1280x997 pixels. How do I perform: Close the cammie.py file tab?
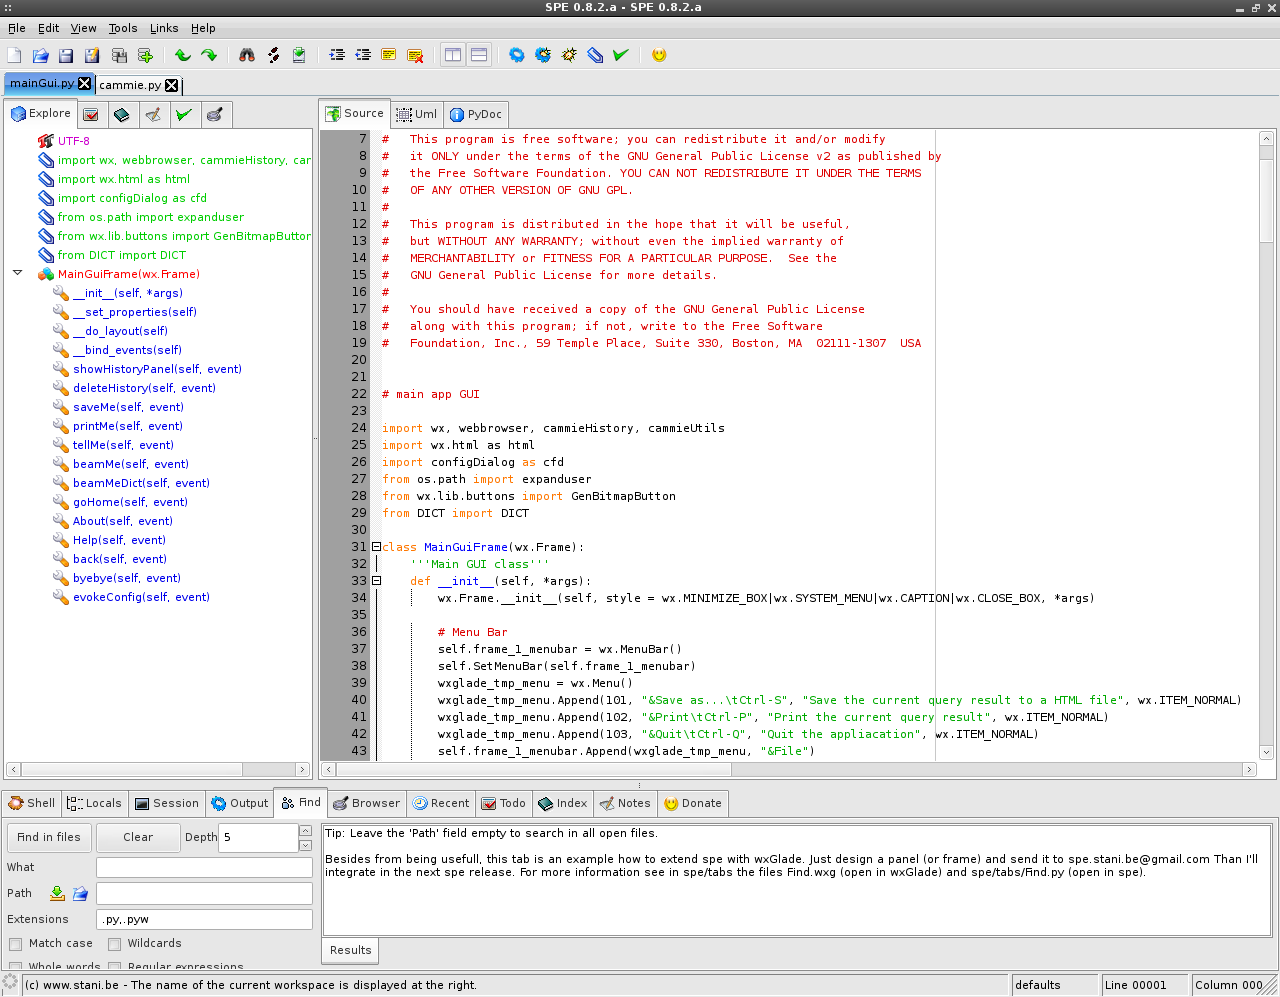171,85
